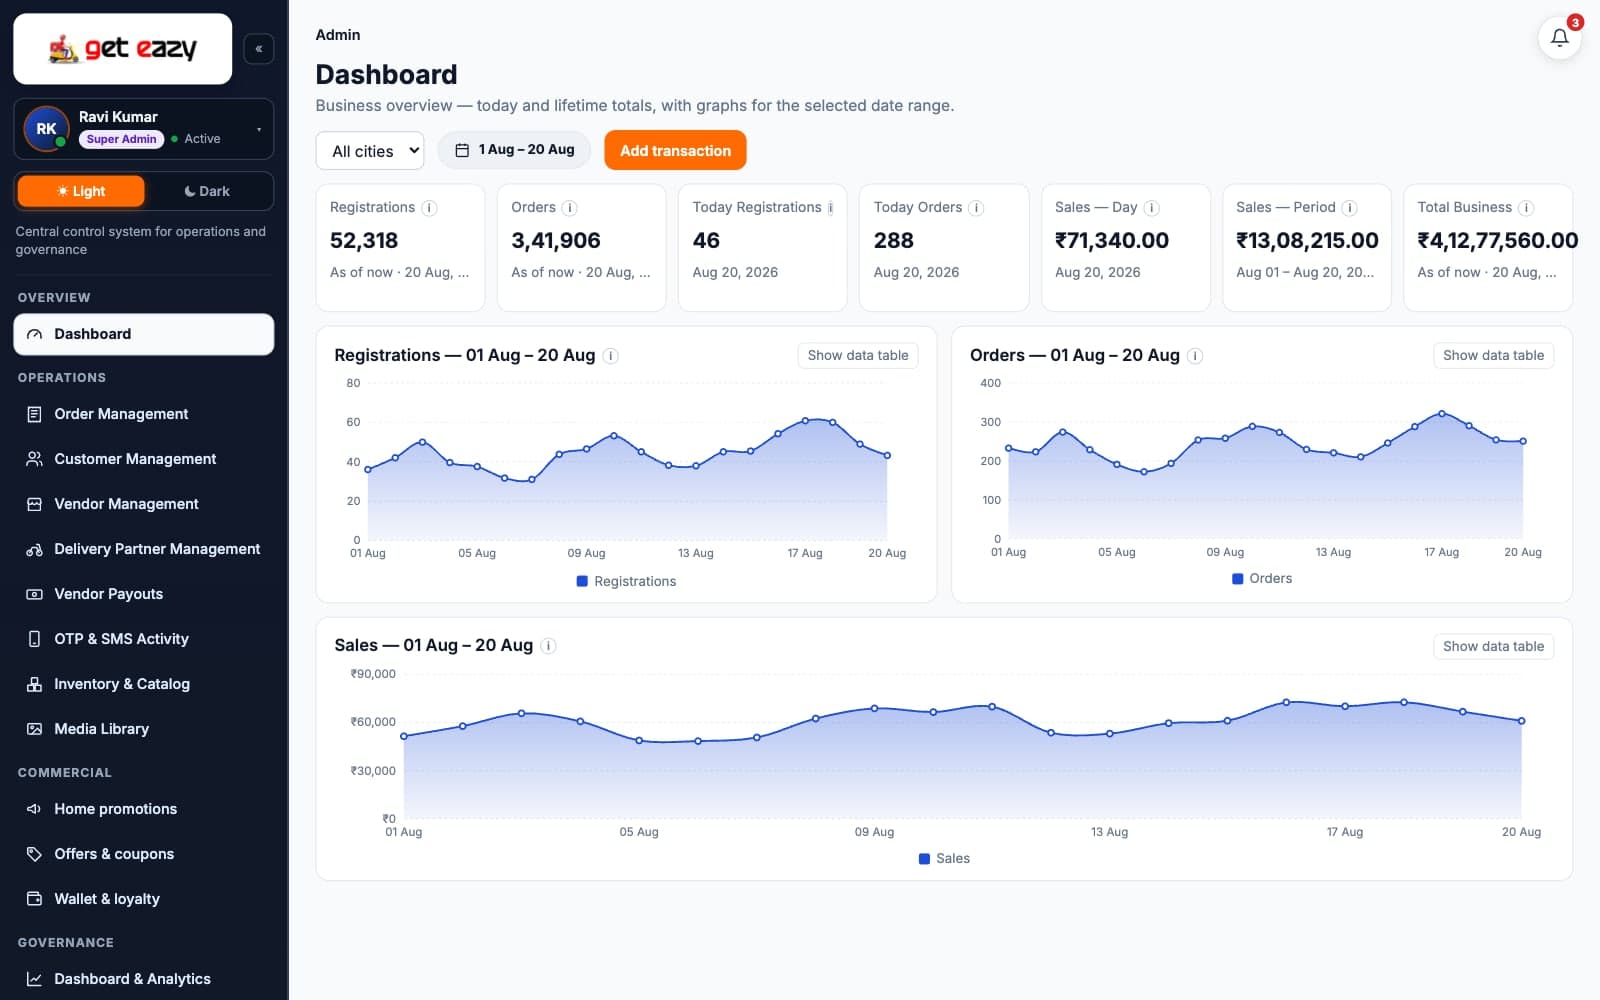Click the info icon beside Sales — Day

coord(1151,208)
